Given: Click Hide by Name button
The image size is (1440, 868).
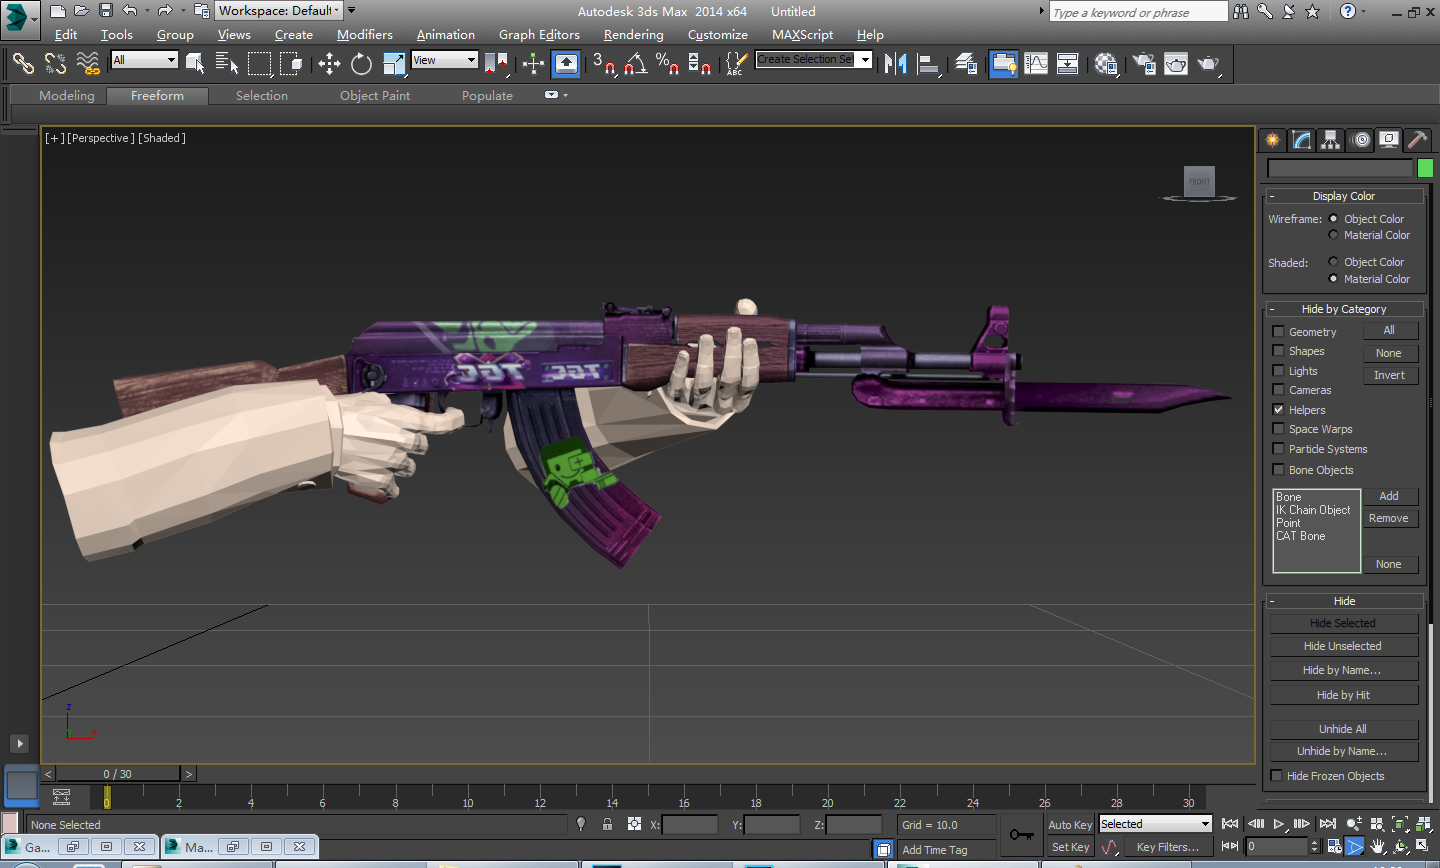Looking at the screenshot, I should click(x=1344, y=670).
